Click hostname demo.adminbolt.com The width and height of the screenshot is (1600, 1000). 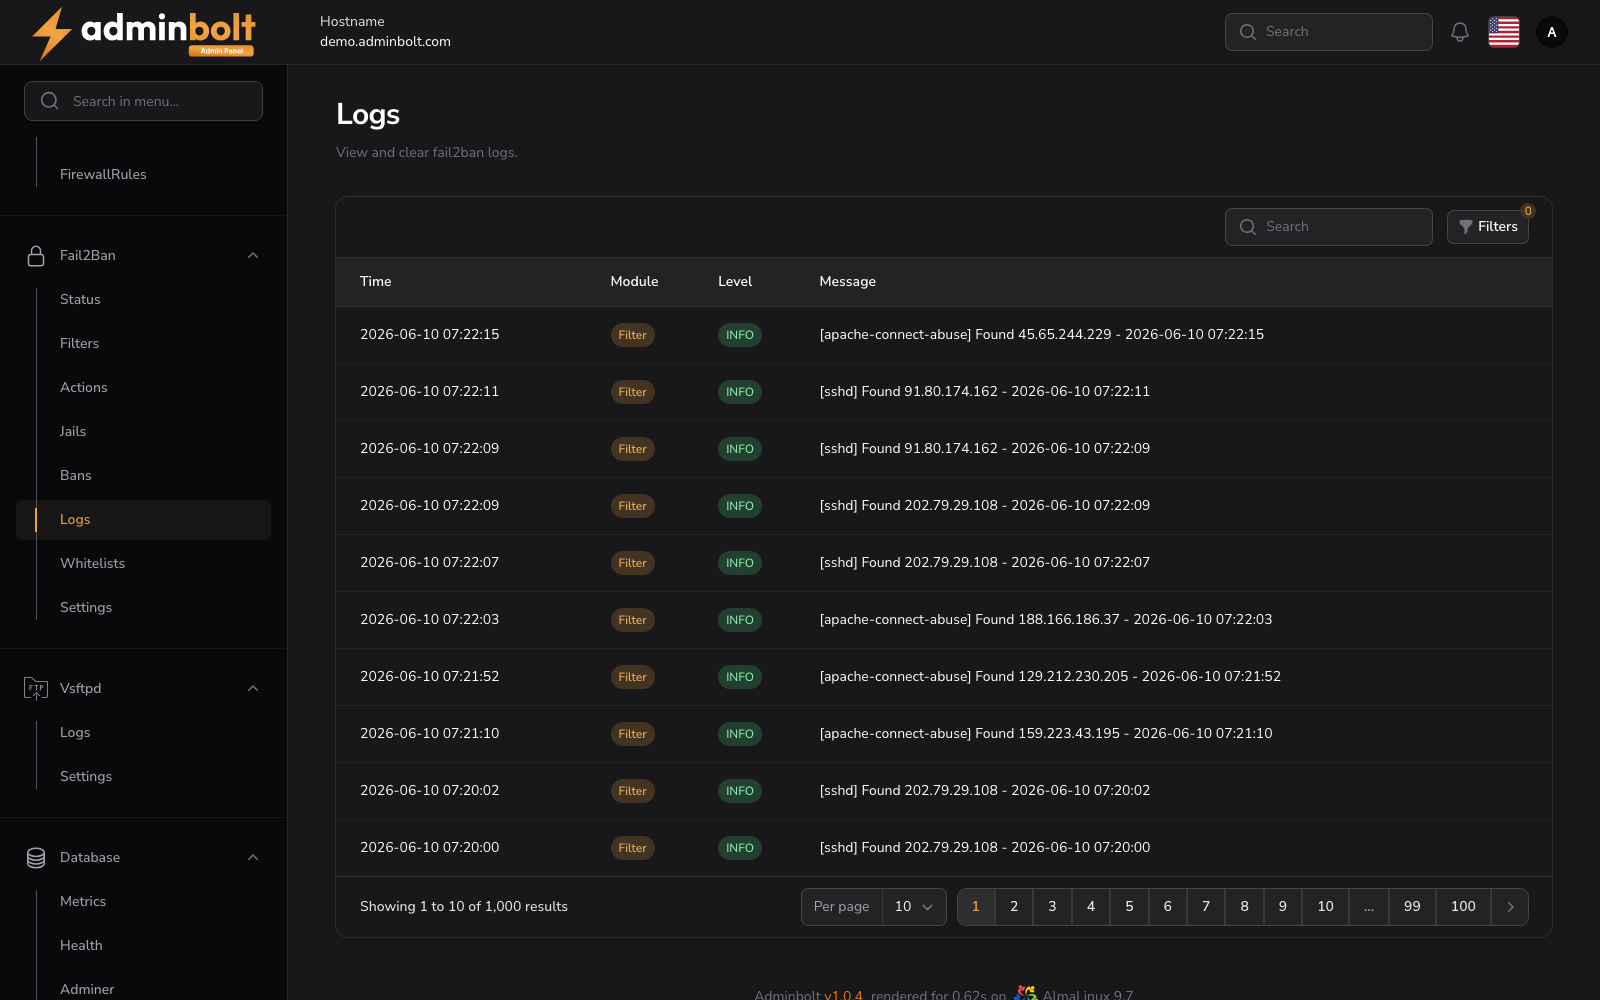point(385,42)
